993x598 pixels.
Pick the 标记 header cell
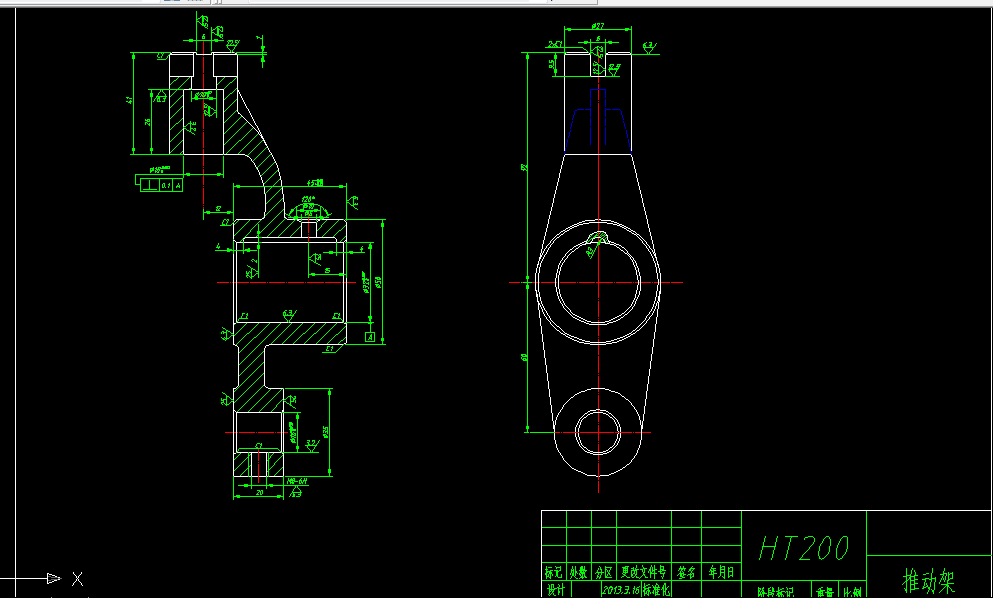[553, 572]
